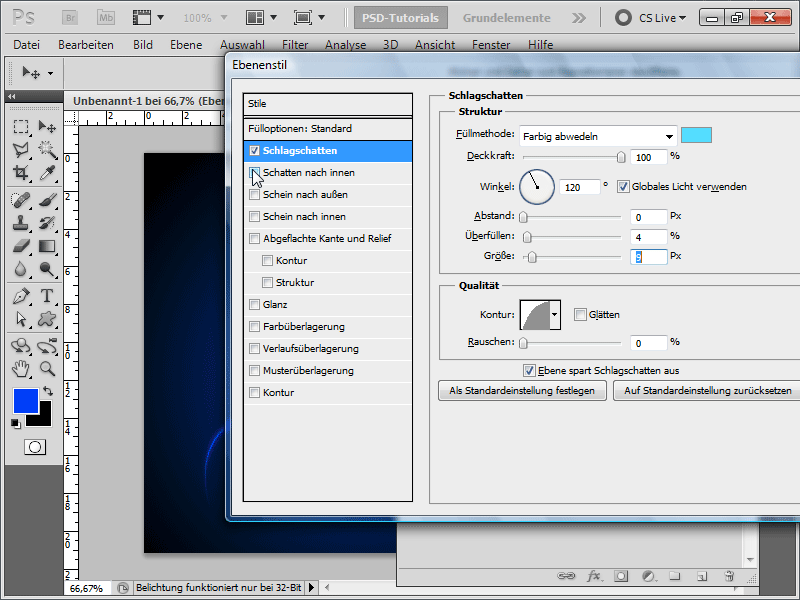Viewport: 800px width, 600px height.
Task: Open the Datei menu
Action: pyautogui.click(x=27, y=45)
